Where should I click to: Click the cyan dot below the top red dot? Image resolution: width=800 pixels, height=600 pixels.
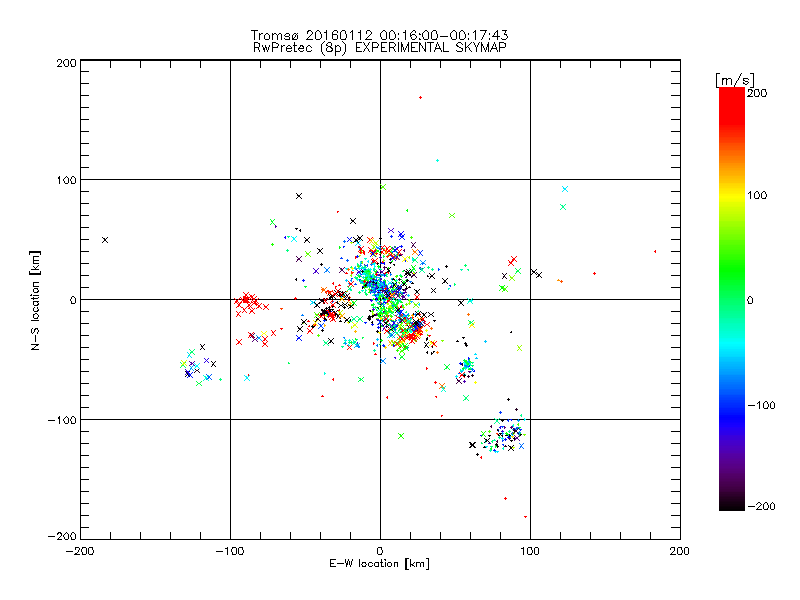pos(437,161)
